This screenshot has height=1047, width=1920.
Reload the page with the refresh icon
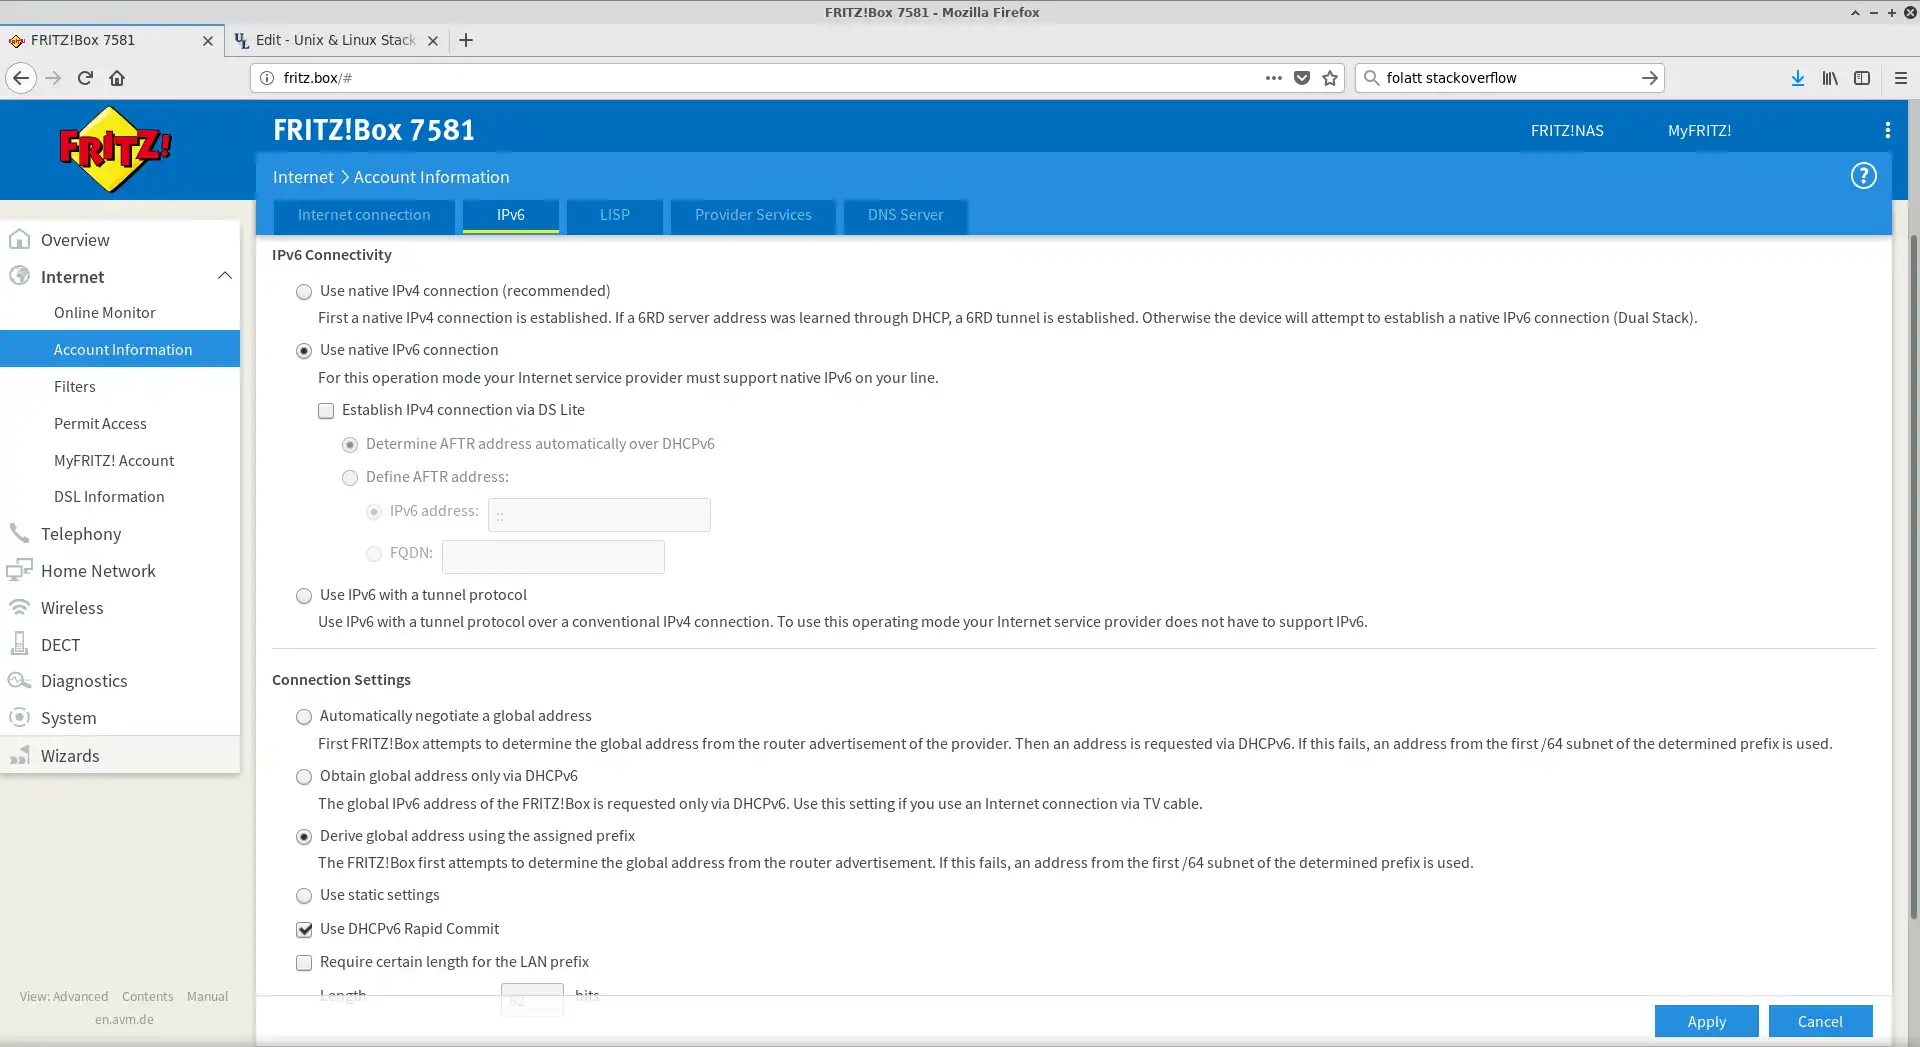pyautogui.click(x=85, y=78)
